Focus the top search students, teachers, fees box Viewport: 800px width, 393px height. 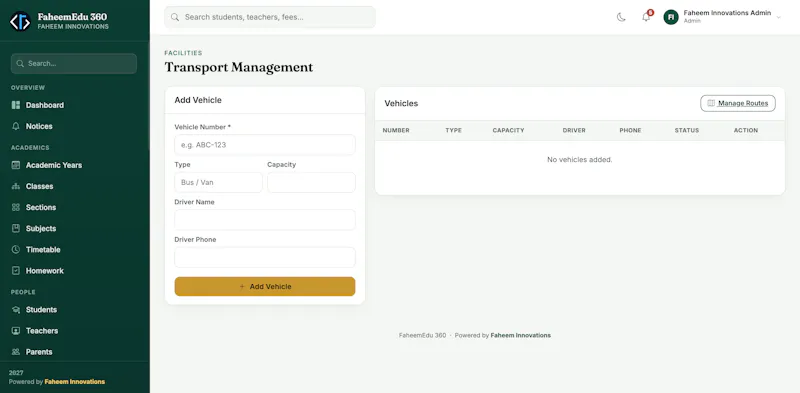point(270,17)
